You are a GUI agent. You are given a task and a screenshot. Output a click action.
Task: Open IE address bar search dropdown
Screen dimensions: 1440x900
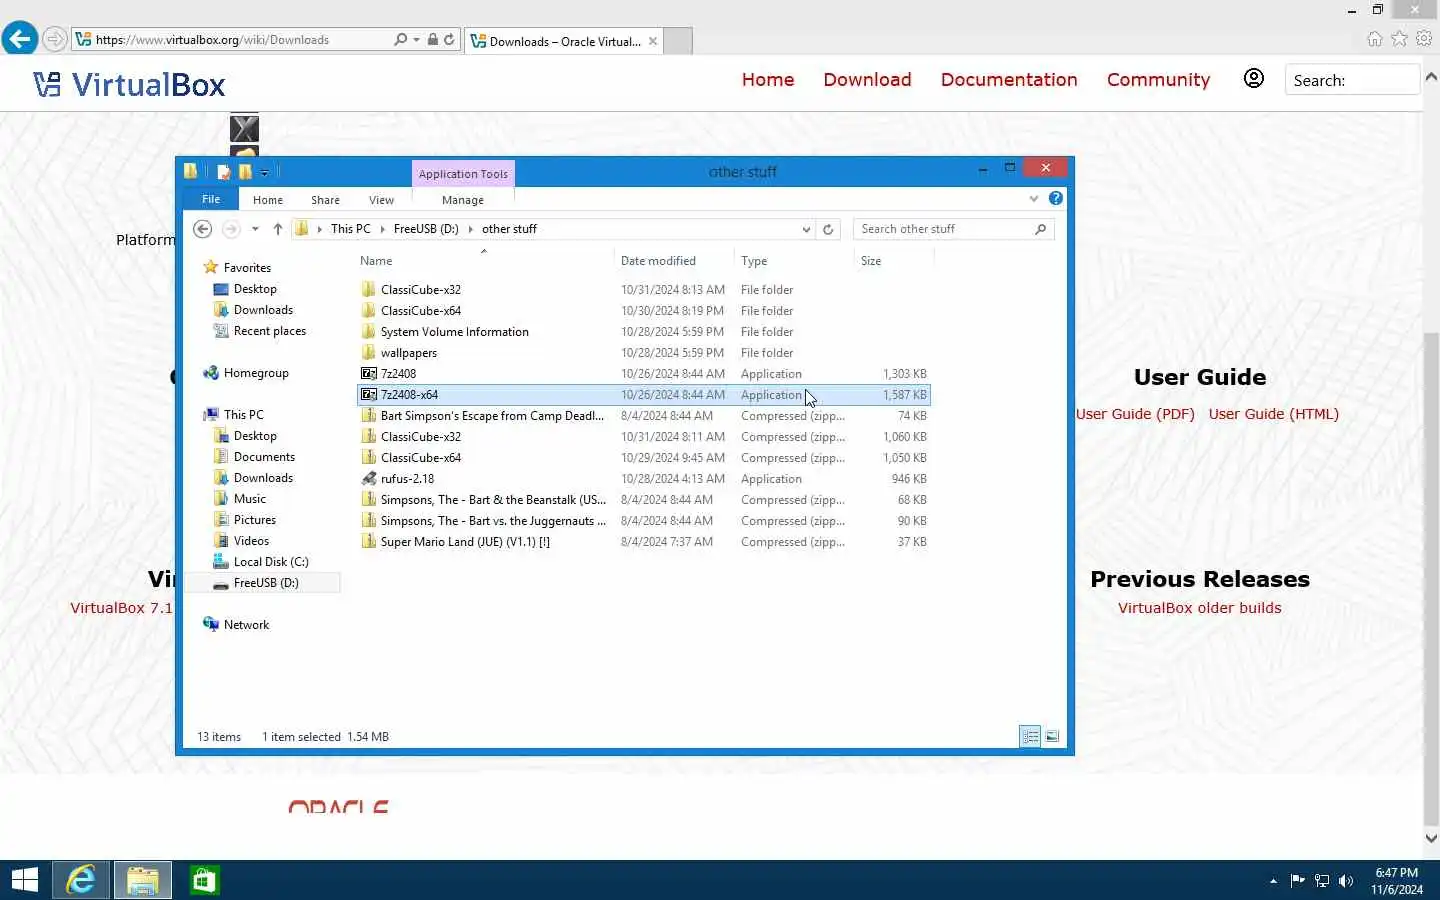(x=416, y=40)
